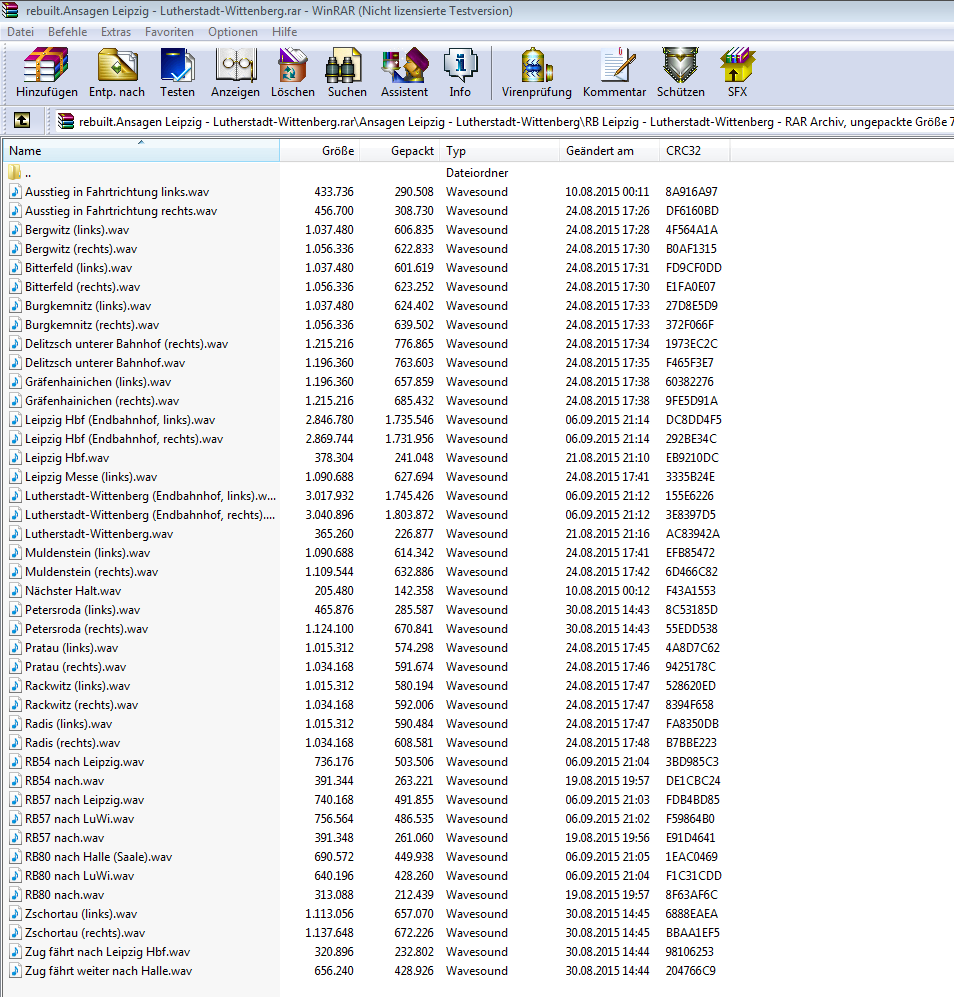This screenshot has height=997, width=954.
Task: Sort by the CRC32 column header
Action: coord(695,151)
